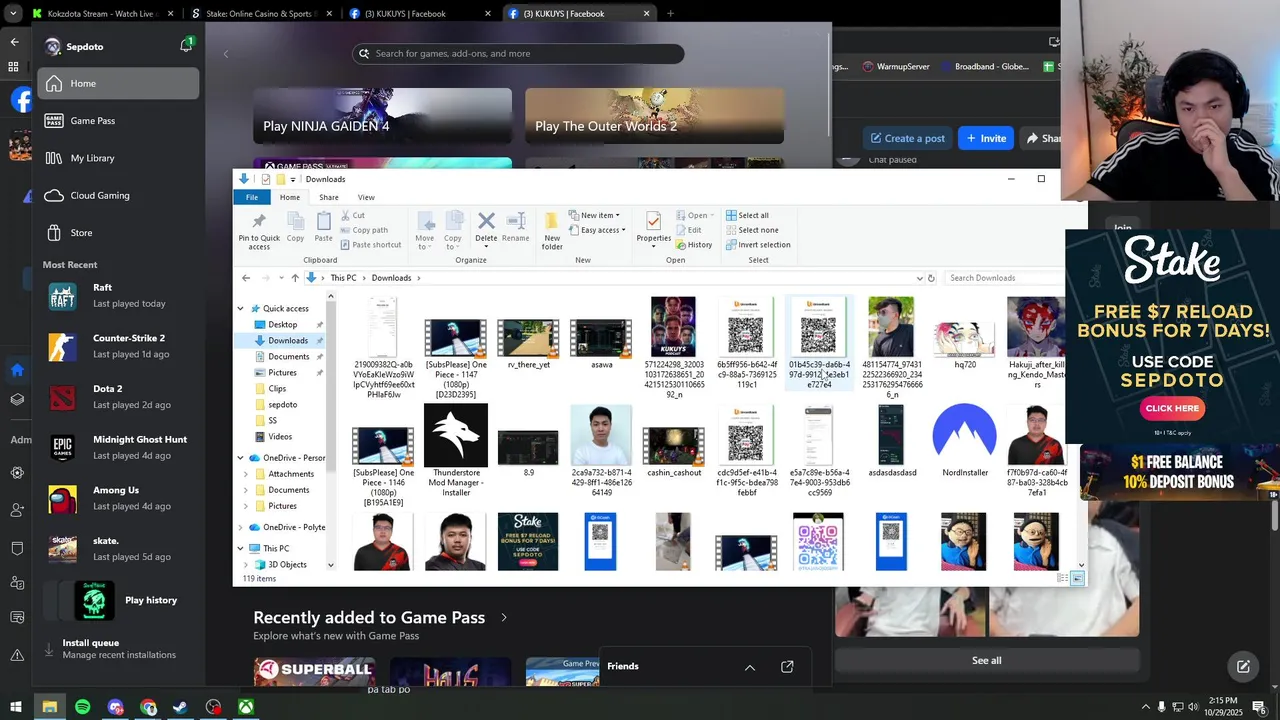
Task: Select Stake Online Casino browser tab
Action: pyautogui.click(x=260, y=14)
